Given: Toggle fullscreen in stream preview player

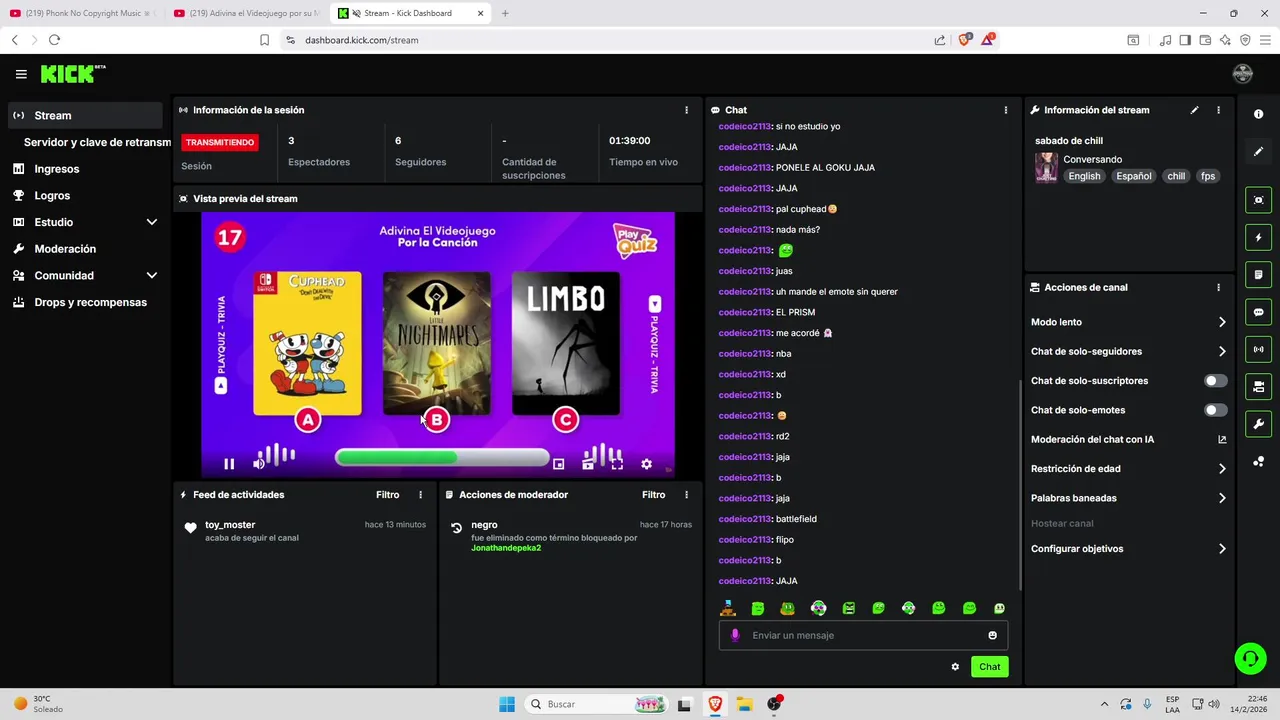Looking at the screenshot, I should pyautogui.click(x=617, y=464).
